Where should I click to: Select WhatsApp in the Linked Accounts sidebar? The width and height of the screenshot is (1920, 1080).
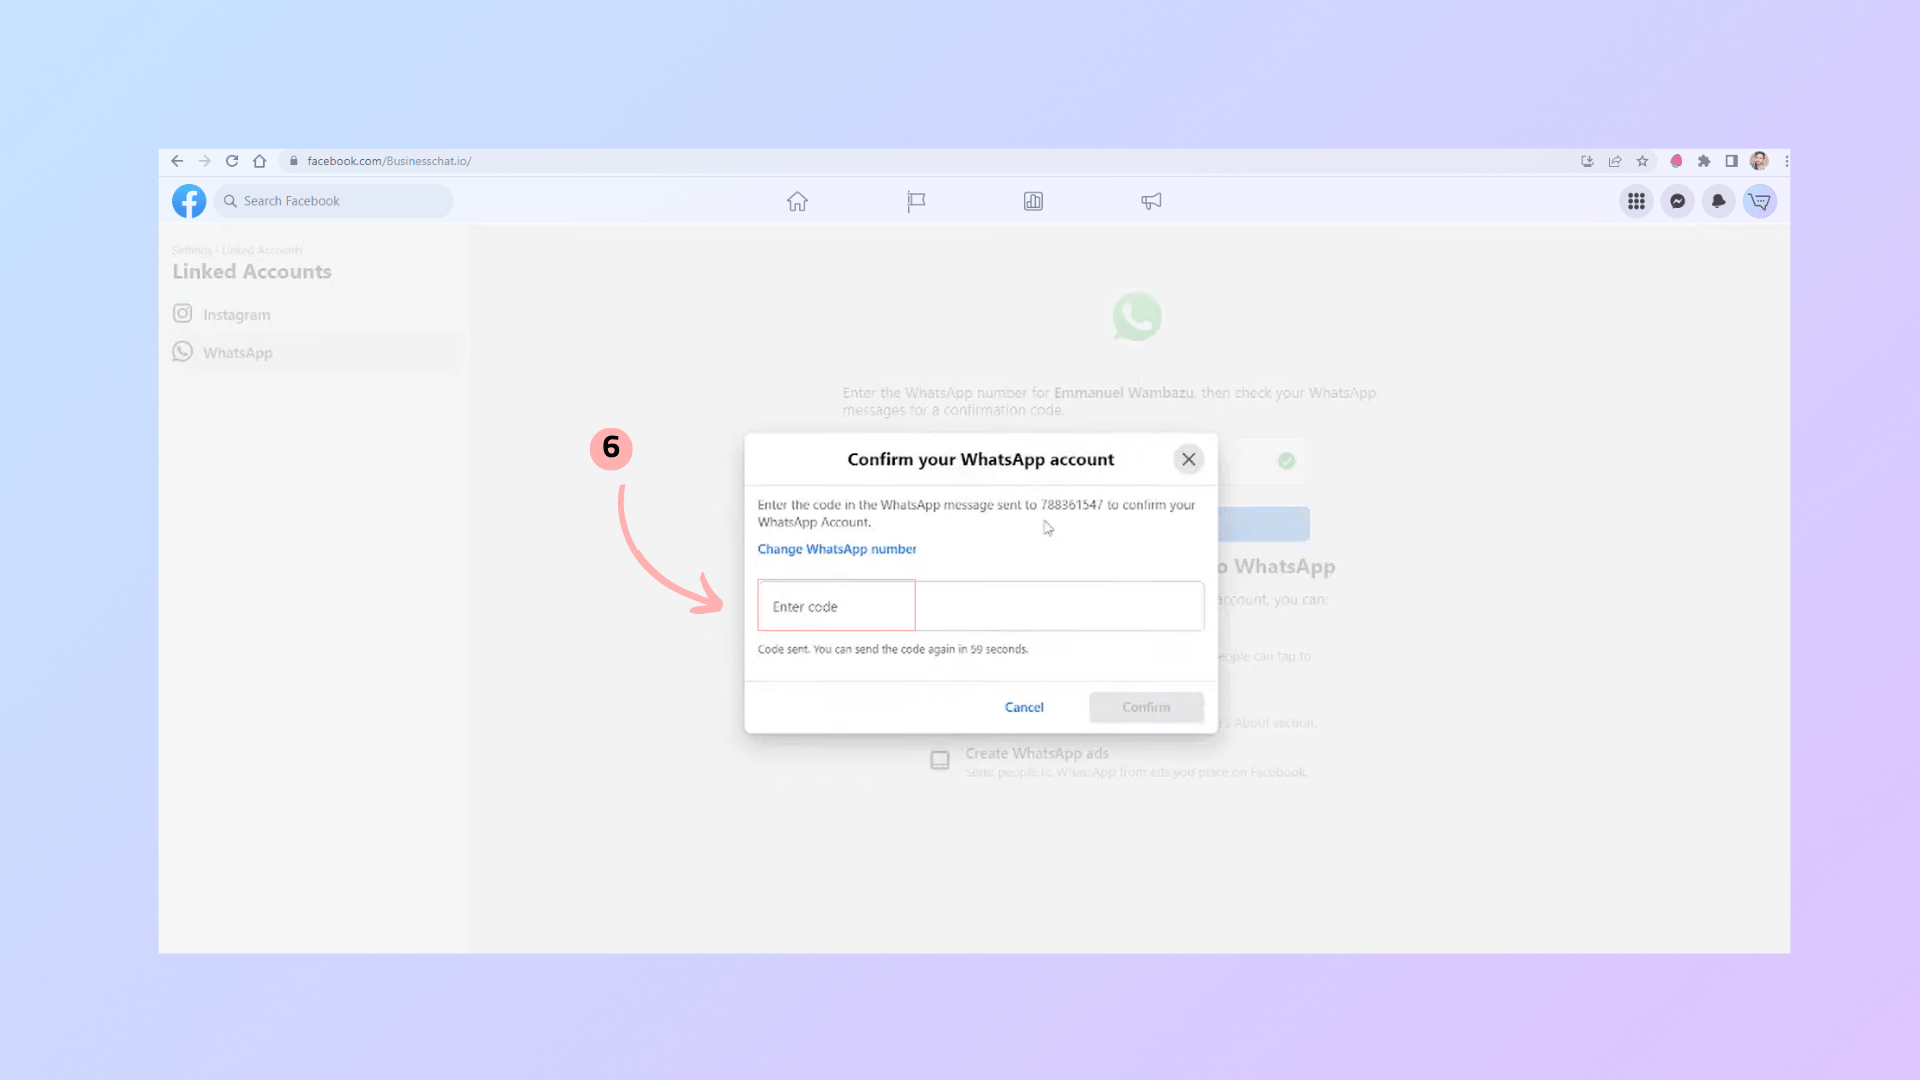point(238,352)
